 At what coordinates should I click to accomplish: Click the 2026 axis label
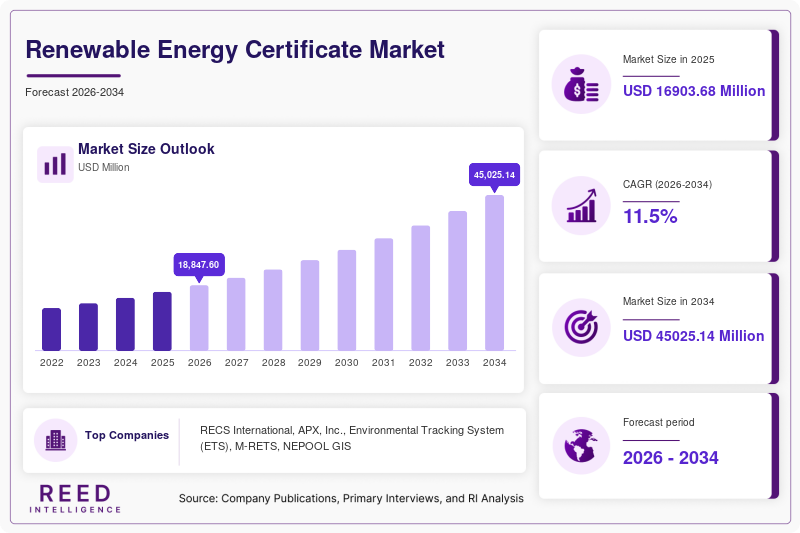(x=199, y=363)
